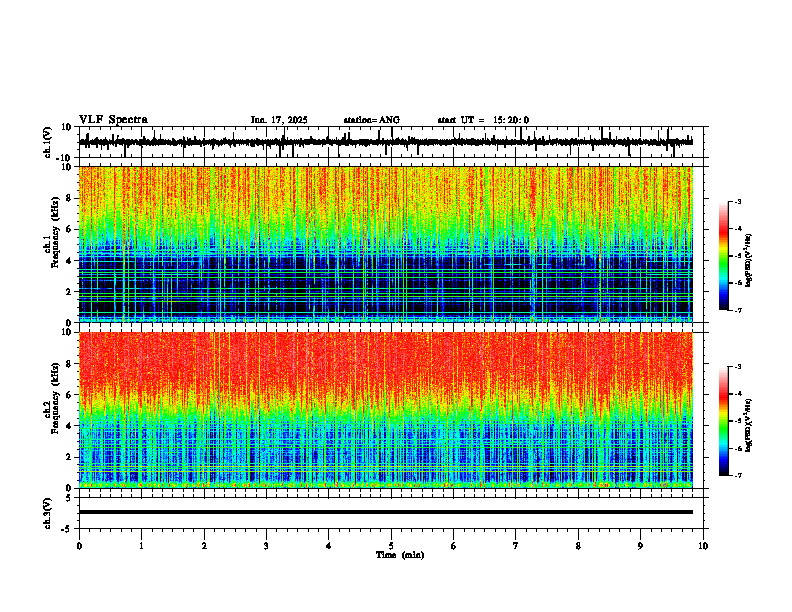Click the date text '17, 2025'
The height and width of the screenshot is (612, 792).
(x=288, y=120)
